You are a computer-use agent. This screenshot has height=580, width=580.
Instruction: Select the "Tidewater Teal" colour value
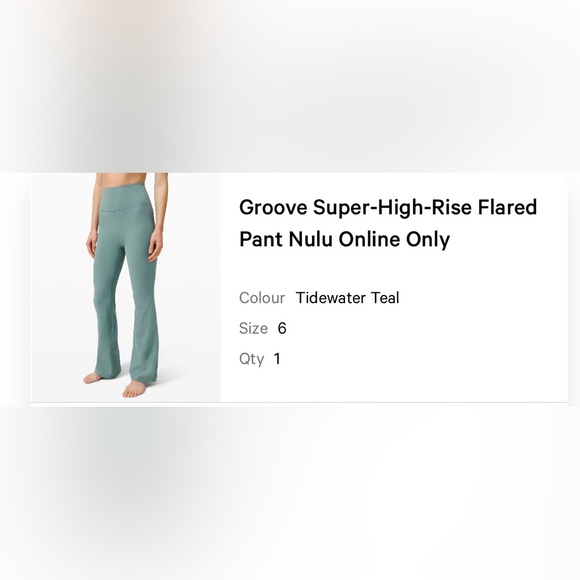pyautogui.click(x=347, y=298)
